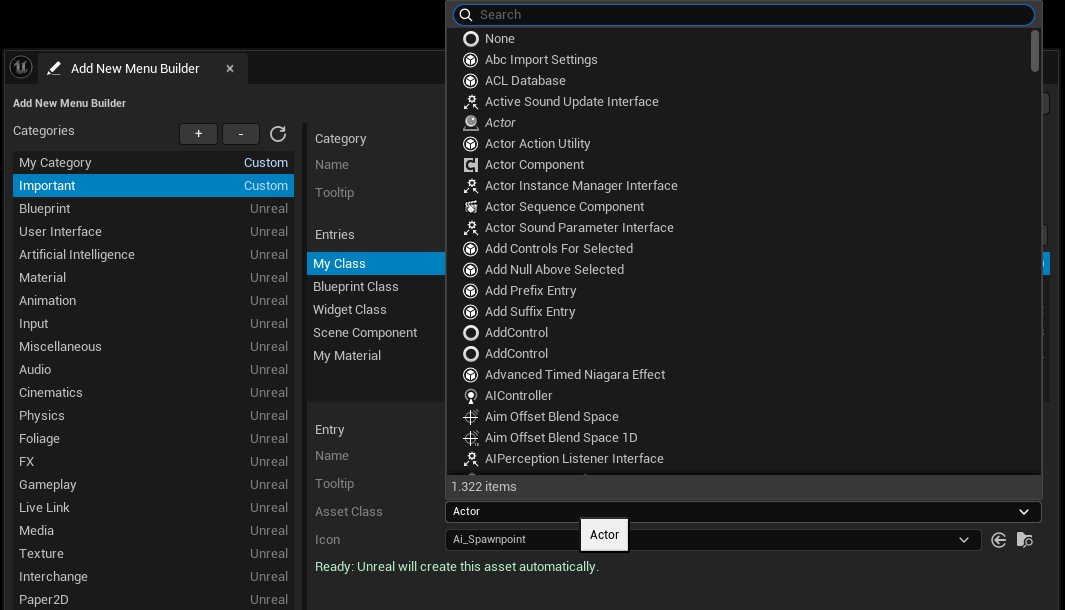
Task: Select My Class entry
Action: [376, 264]
